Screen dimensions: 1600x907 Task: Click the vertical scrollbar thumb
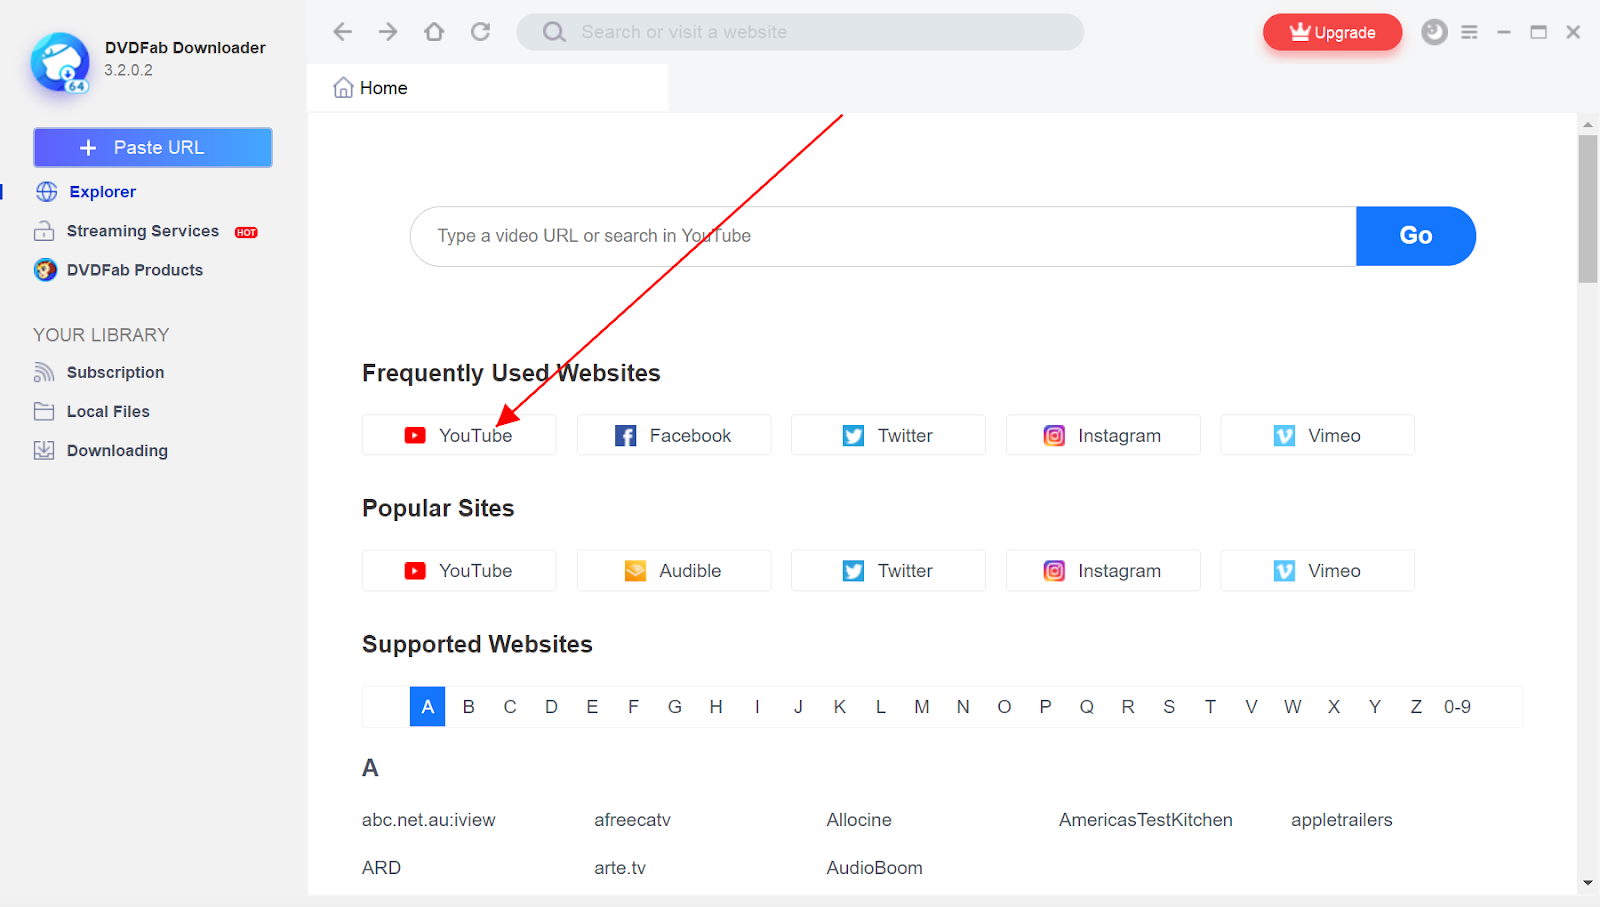click(1588, 209)
